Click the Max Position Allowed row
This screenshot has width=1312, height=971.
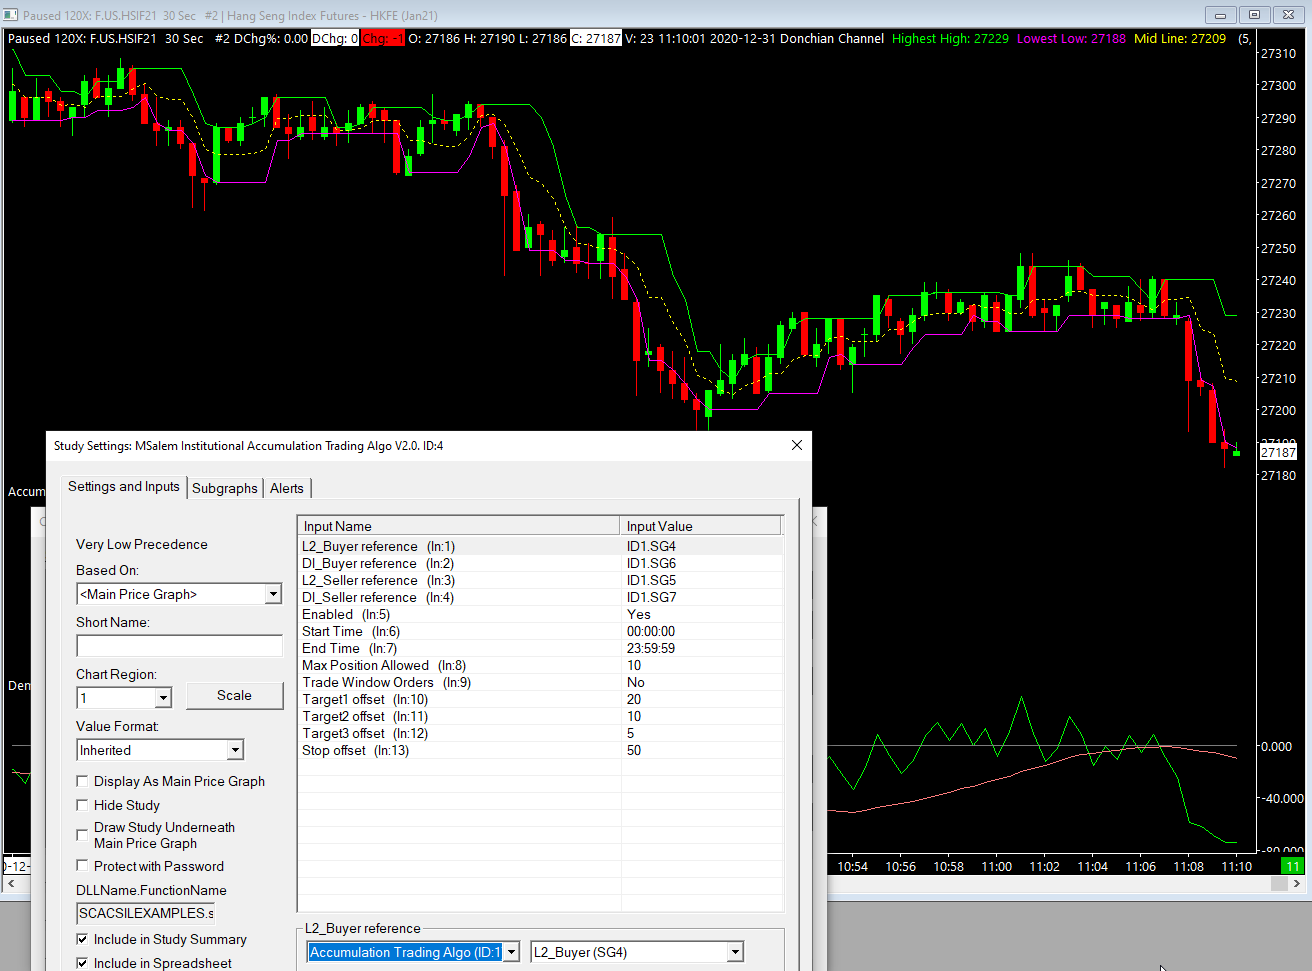pos(540,665)
